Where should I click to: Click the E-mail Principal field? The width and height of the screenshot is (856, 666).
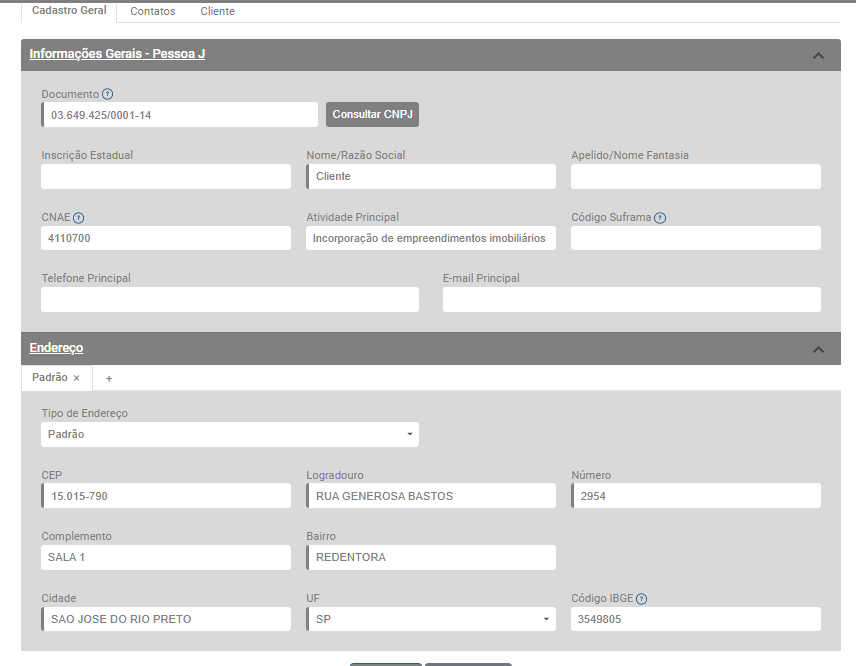coord(632,300)
